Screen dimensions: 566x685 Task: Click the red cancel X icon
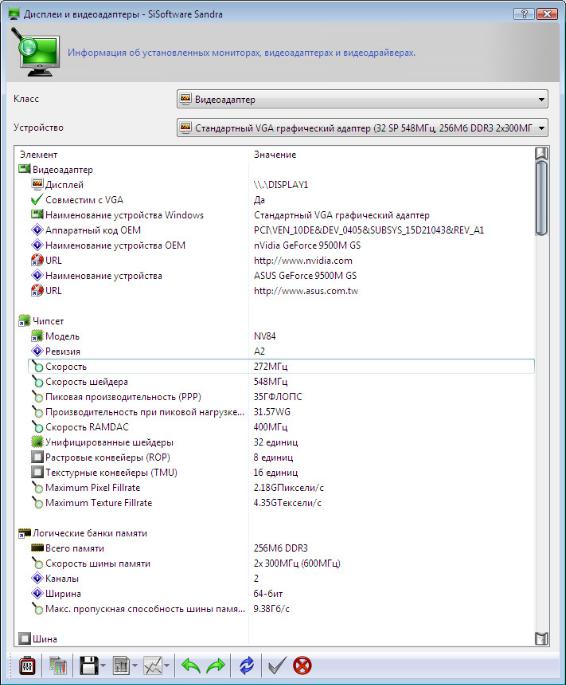(302, 666)
